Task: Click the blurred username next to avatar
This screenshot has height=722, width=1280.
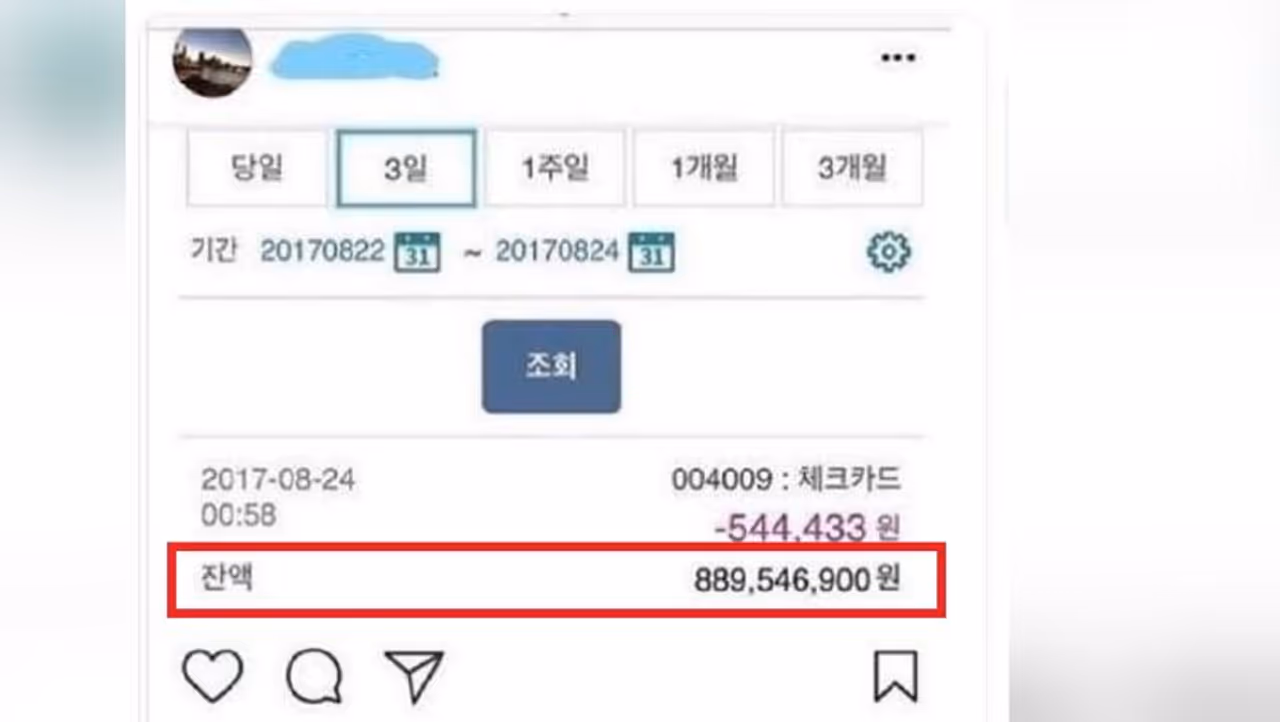Action: pos(356,59)
